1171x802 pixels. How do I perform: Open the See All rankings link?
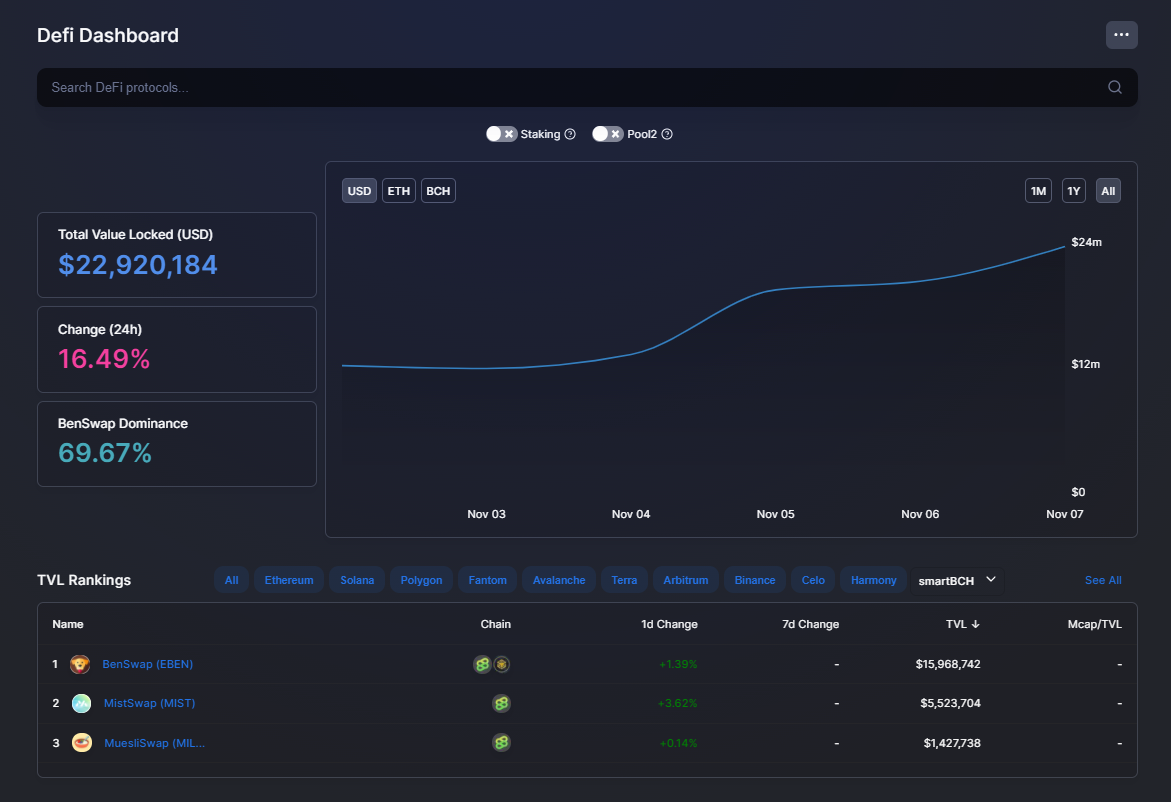[x=1103, y=580]
